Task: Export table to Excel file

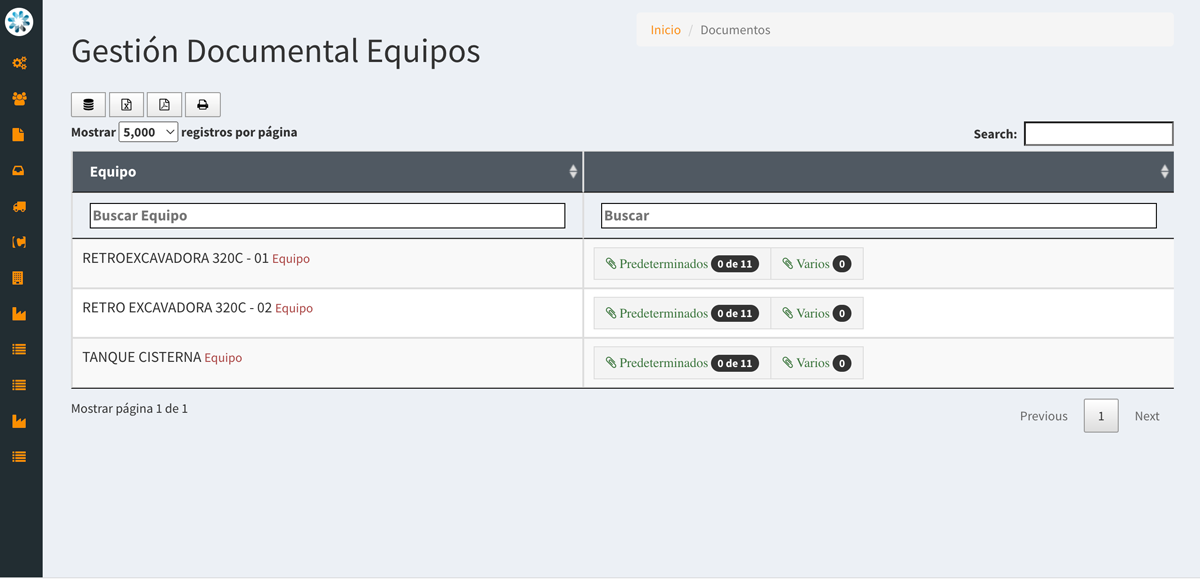Action: coord(127,105)
